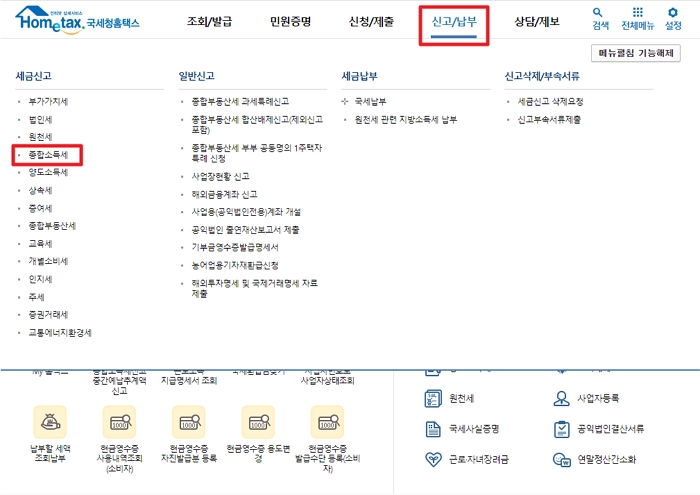Open 농어업용기자재환급신청
The height and width of the screenshot is (495, 700).
tap(235, 265)
